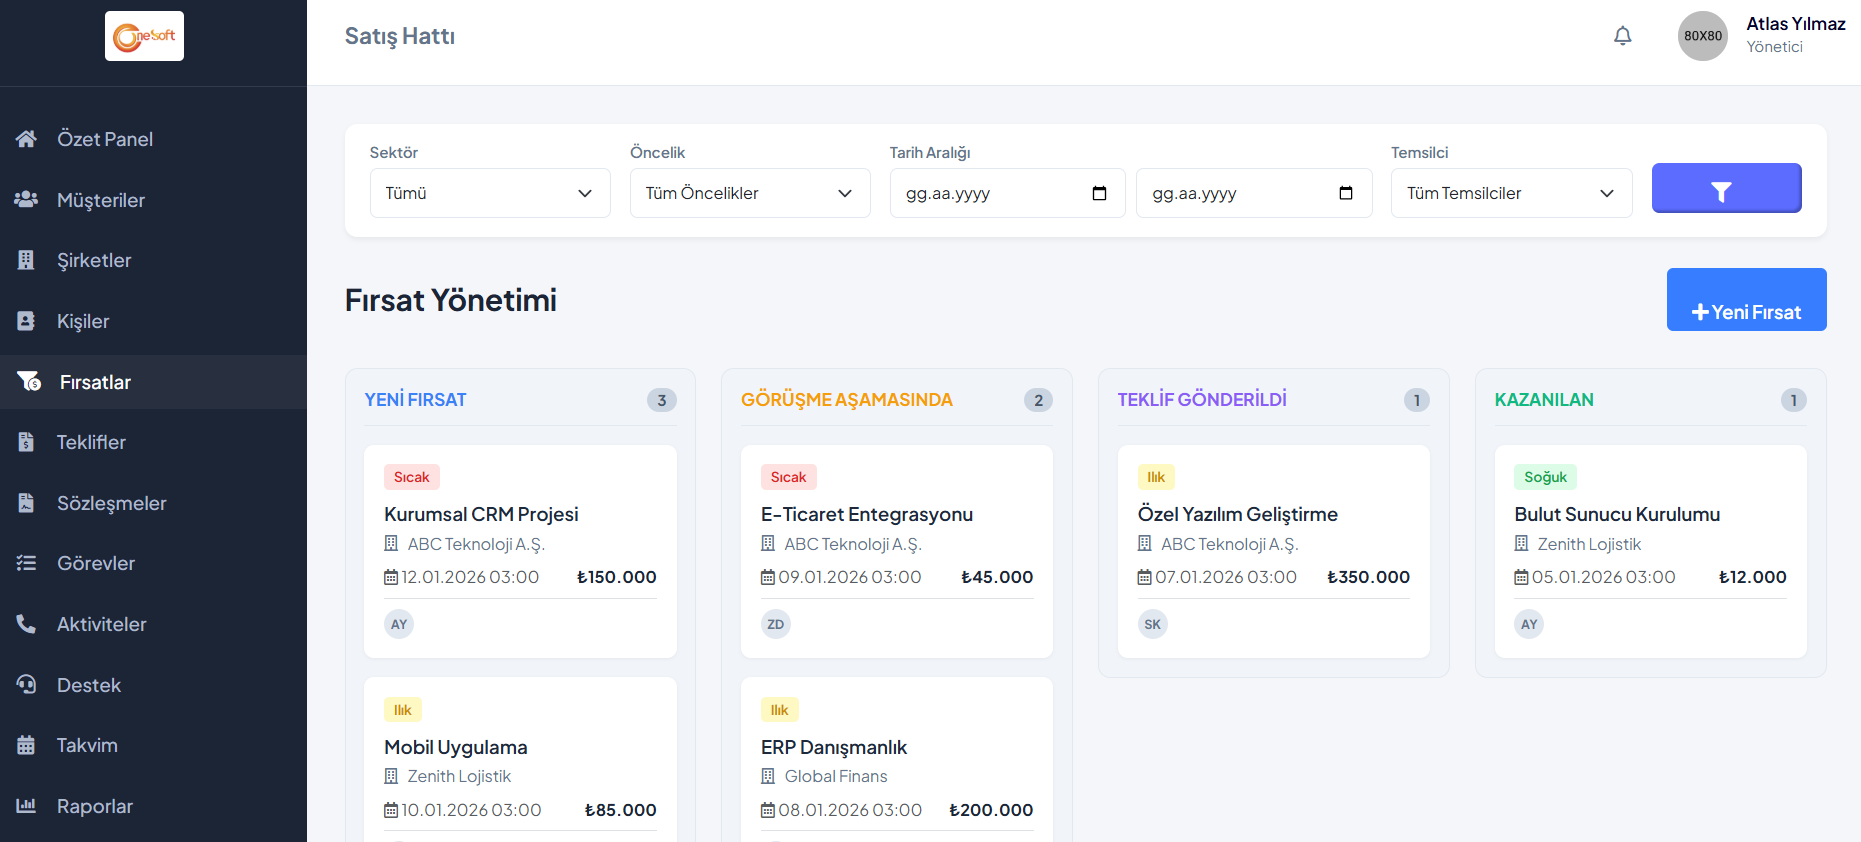The width and height of the screenshot is (1861, 842).
Task: Click the first Tarih Aralığı date input
Action: tap(990, 193)
